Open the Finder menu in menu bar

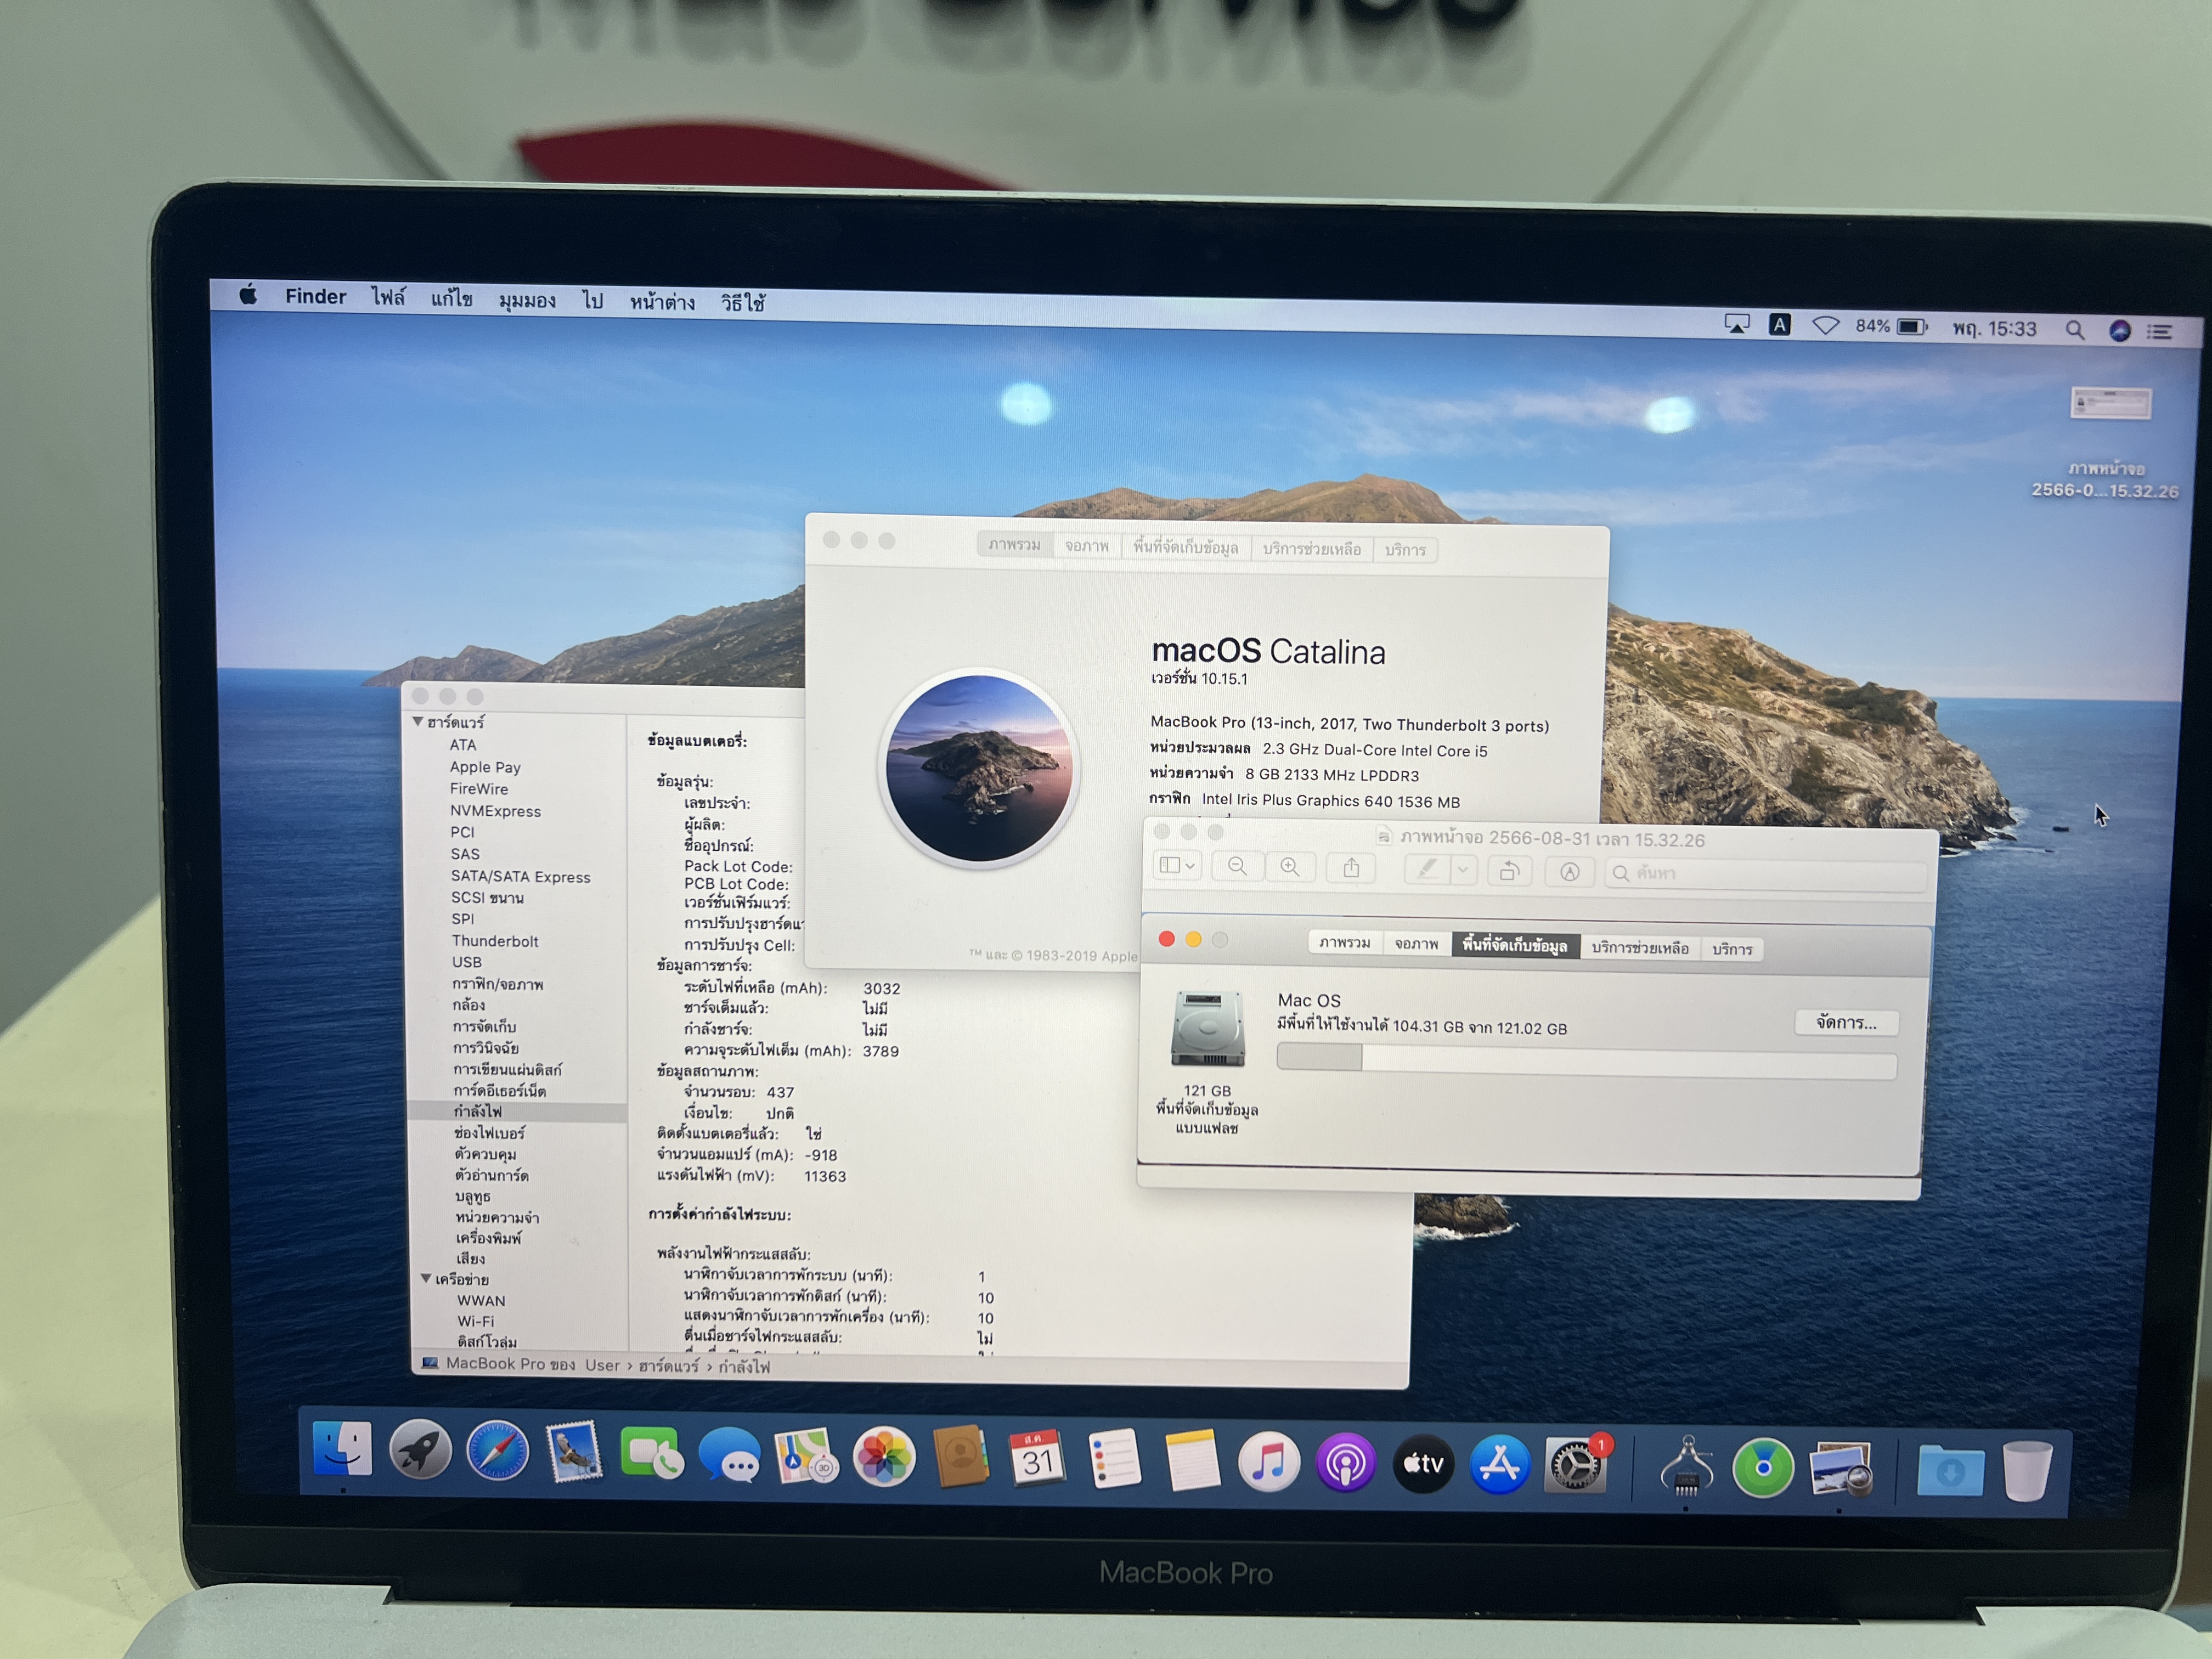(x=315, y=296)
